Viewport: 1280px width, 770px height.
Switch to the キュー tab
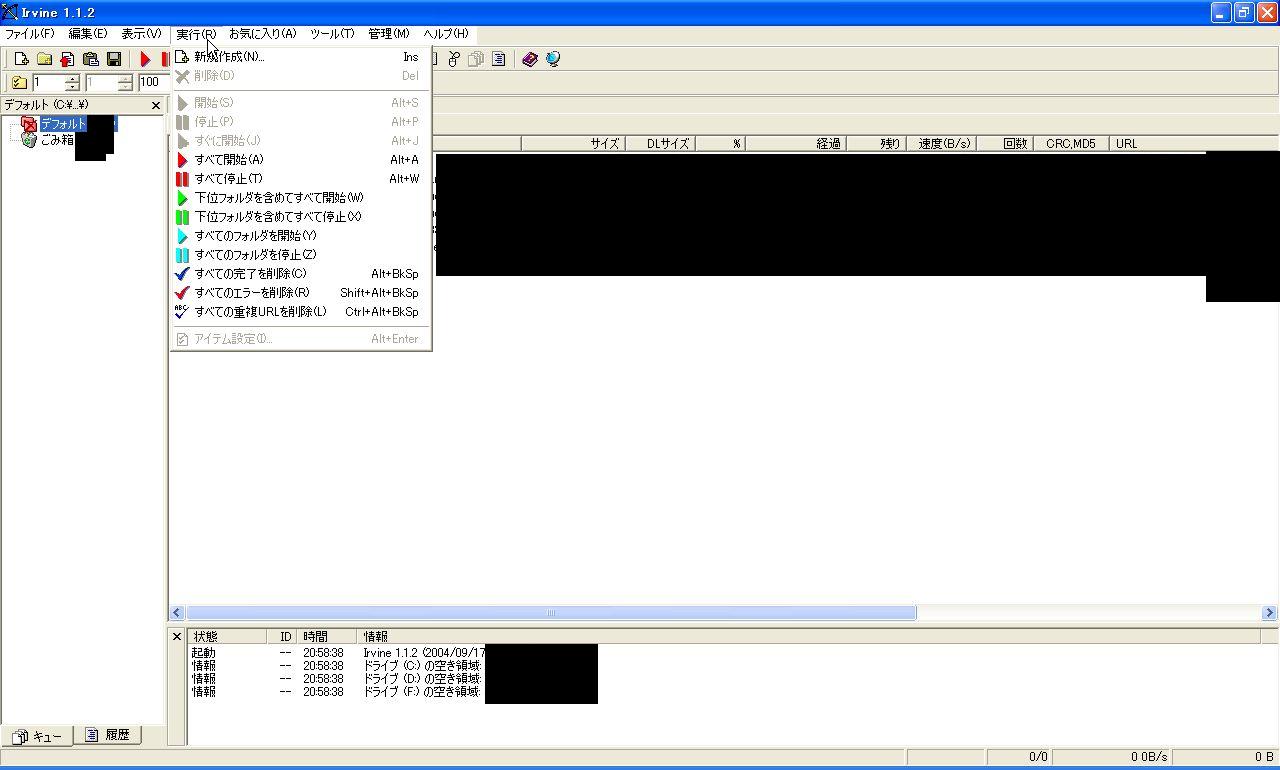click(x=38, y=736)
